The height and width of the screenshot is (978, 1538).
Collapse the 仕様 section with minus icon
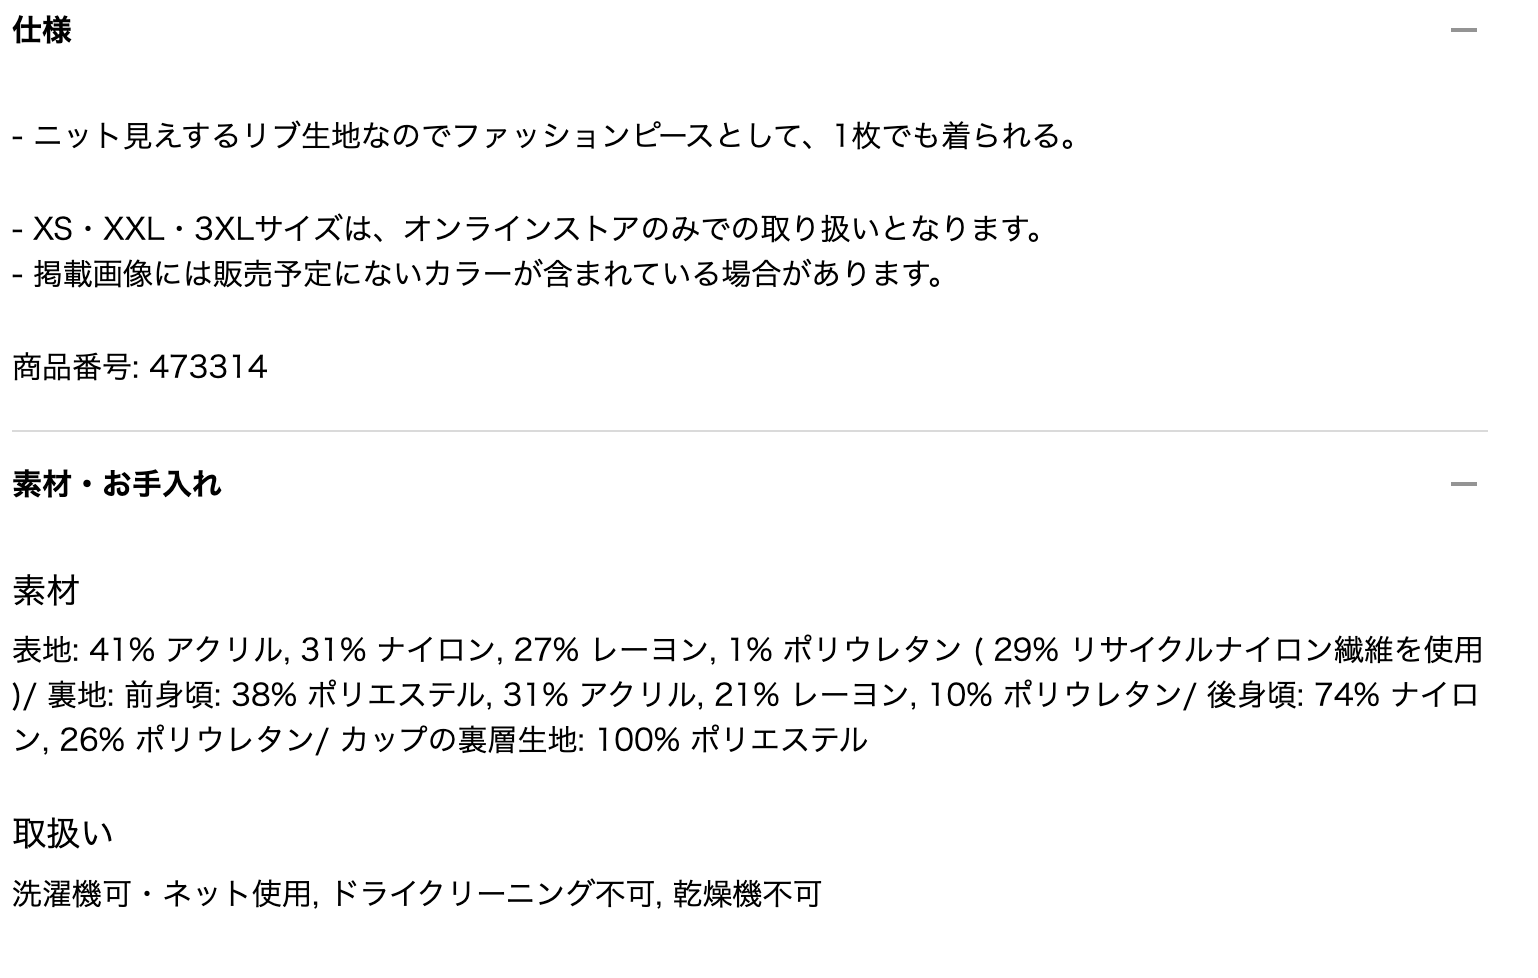pos(1463,31)
